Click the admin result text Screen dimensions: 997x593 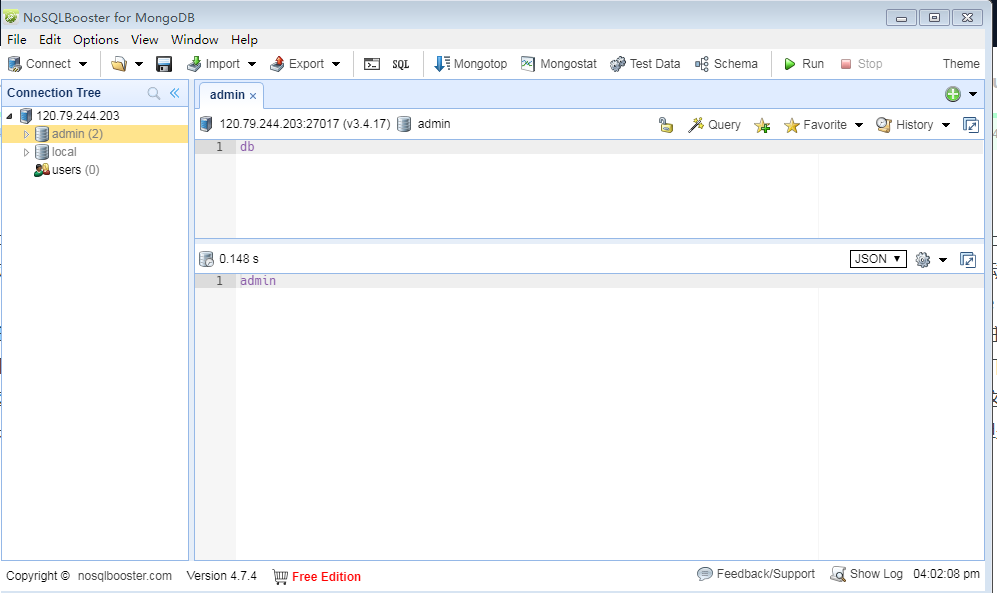pyautogui.click(x=258, y=281)
